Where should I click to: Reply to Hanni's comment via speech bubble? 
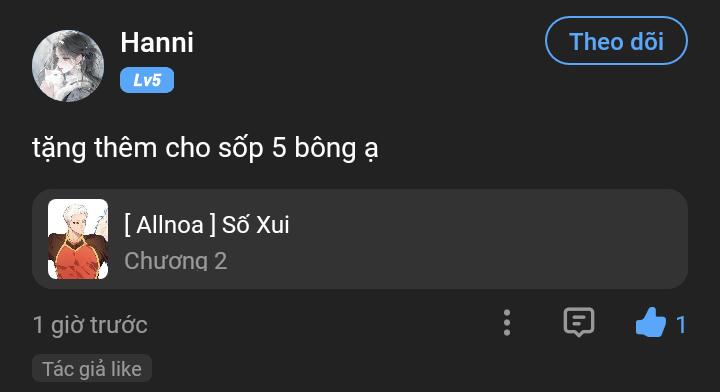(579, 322)
